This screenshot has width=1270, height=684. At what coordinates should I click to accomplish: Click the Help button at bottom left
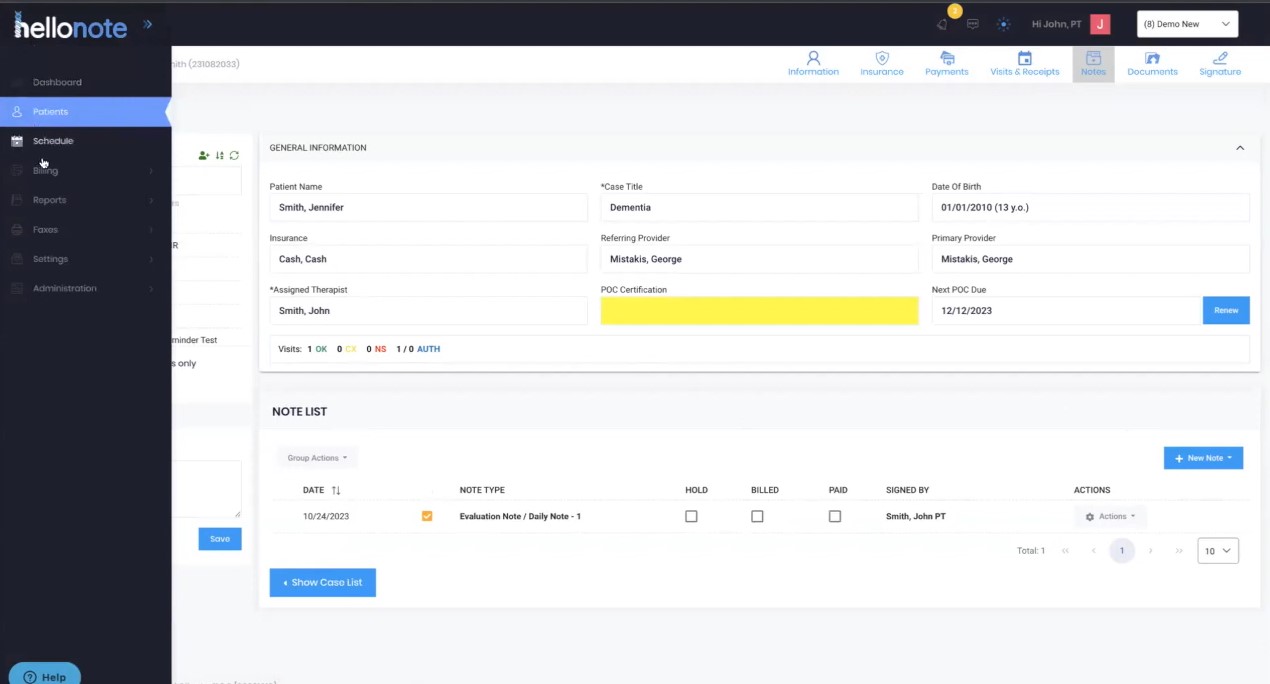pyautogui.click(x=44, y=675)
